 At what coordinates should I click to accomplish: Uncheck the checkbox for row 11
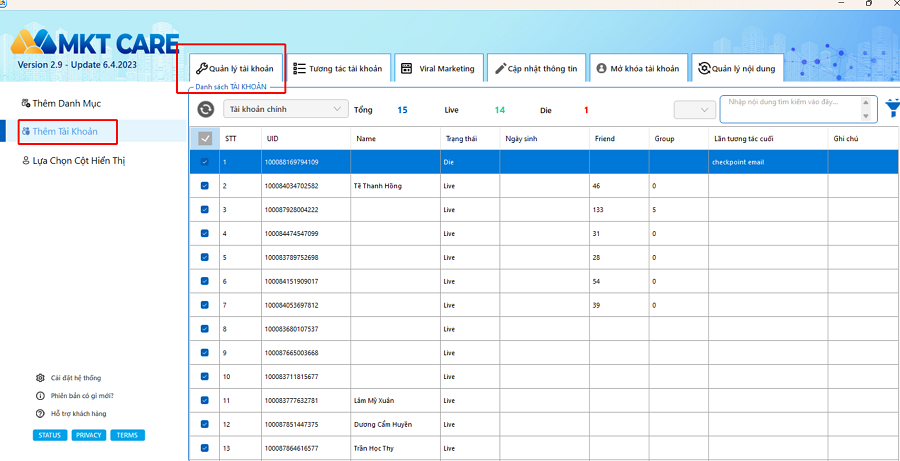click(205, 400)
